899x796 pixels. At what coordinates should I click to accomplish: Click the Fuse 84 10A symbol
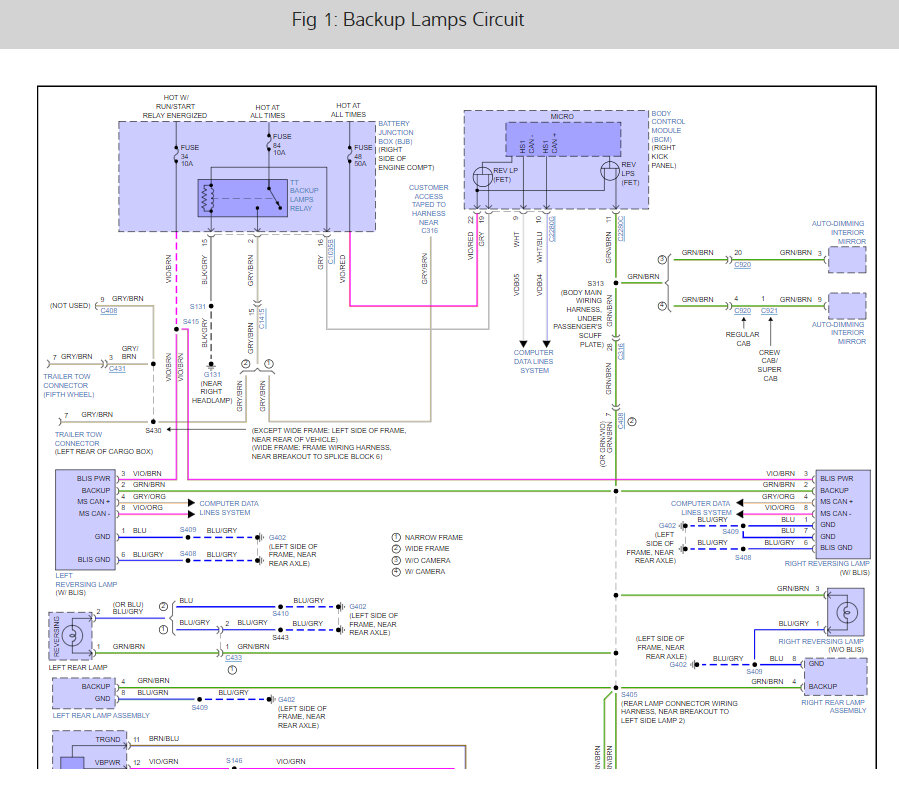click(269, 142)
